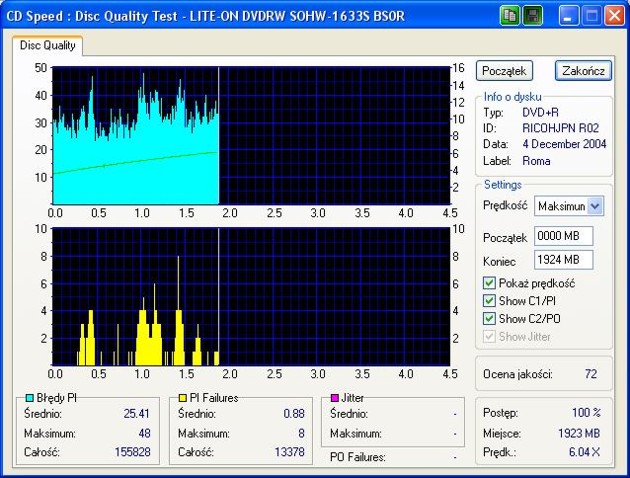630x478 pixels.
Task: Click the yellow PI Failures color swatch
Action: (182, 398)
